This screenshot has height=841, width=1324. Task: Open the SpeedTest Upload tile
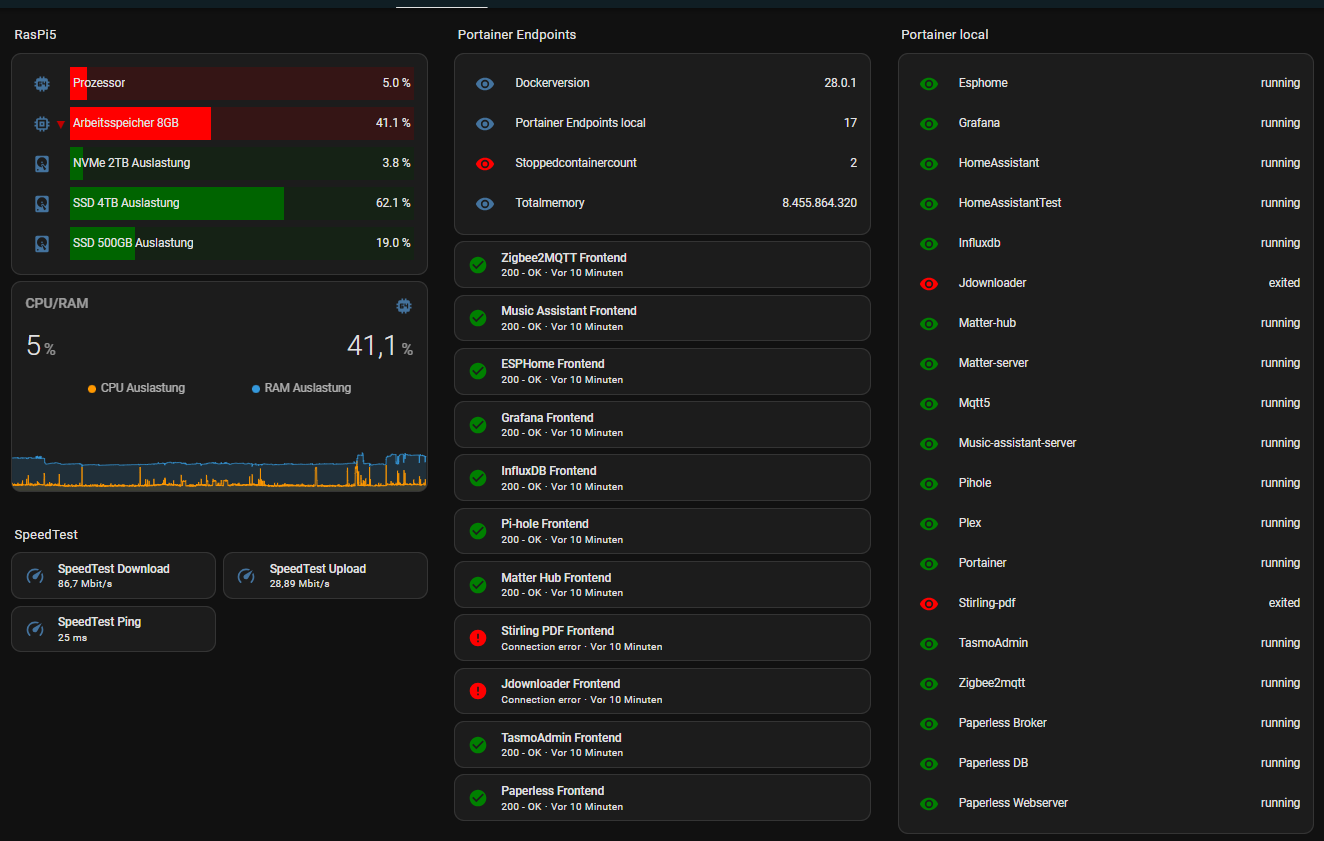pyautogui.click(x=325, y=575)
